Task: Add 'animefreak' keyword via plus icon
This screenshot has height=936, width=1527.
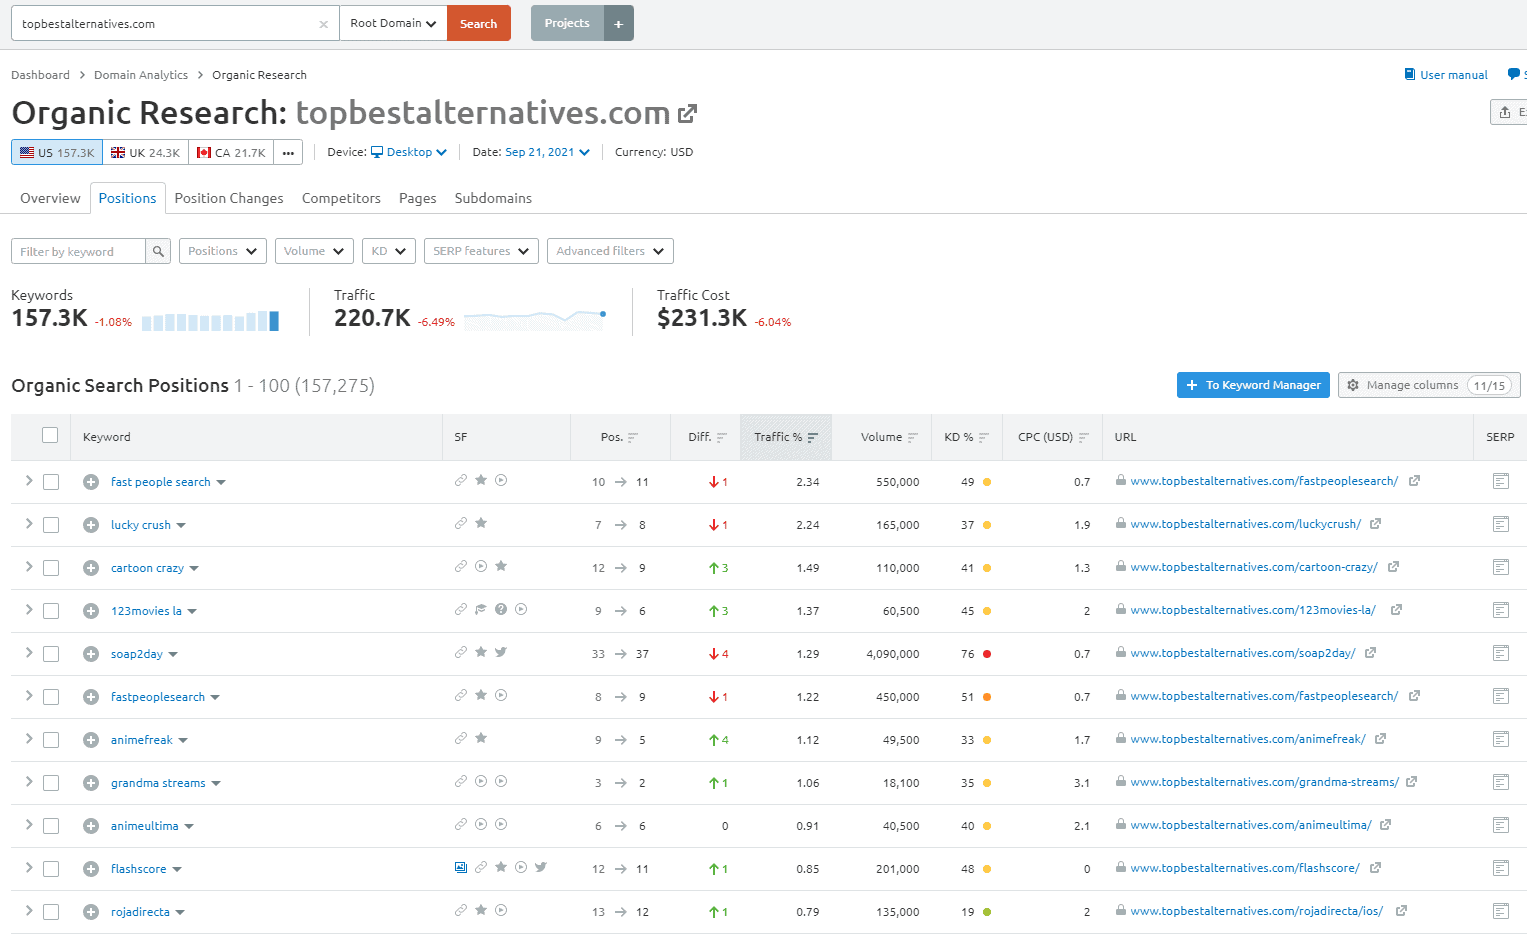Action: click(x=91, y=740)
